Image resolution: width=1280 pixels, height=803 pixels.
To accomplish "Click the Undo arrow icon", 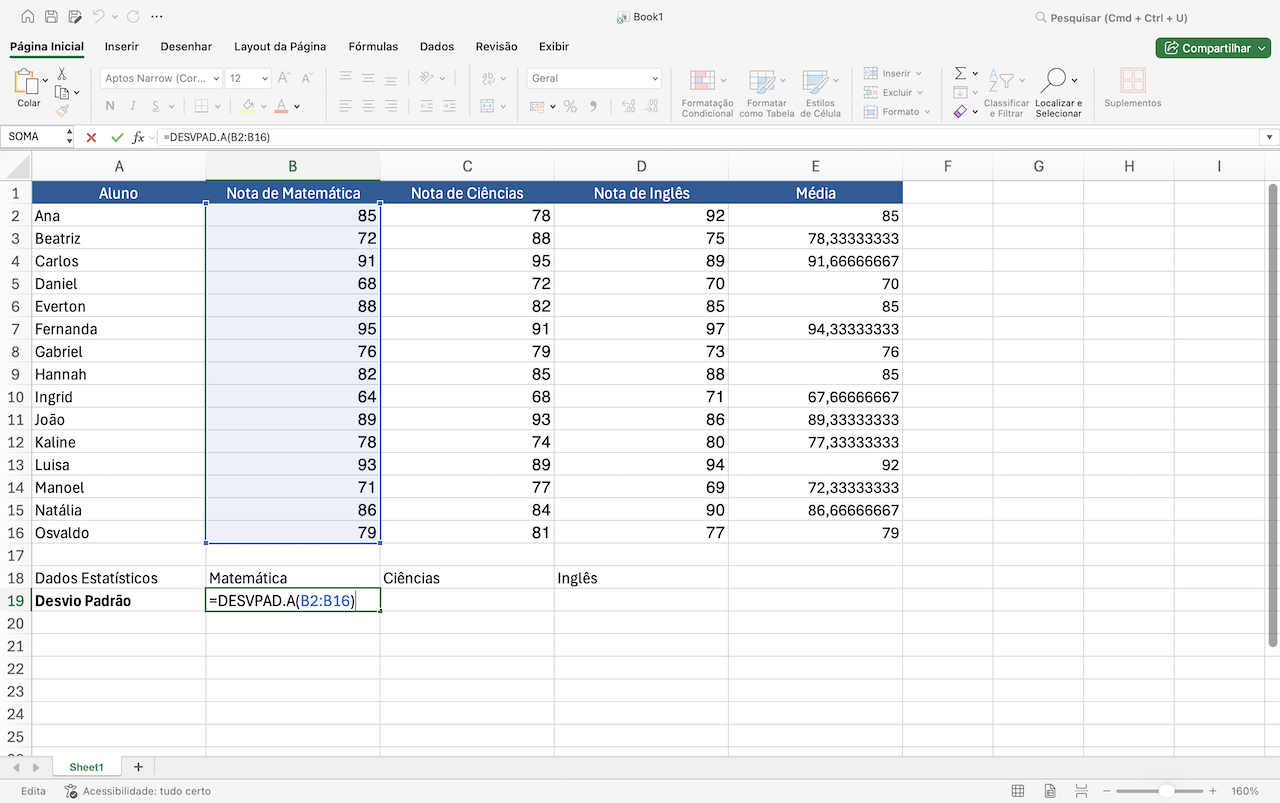I will [x=98, y=17].
